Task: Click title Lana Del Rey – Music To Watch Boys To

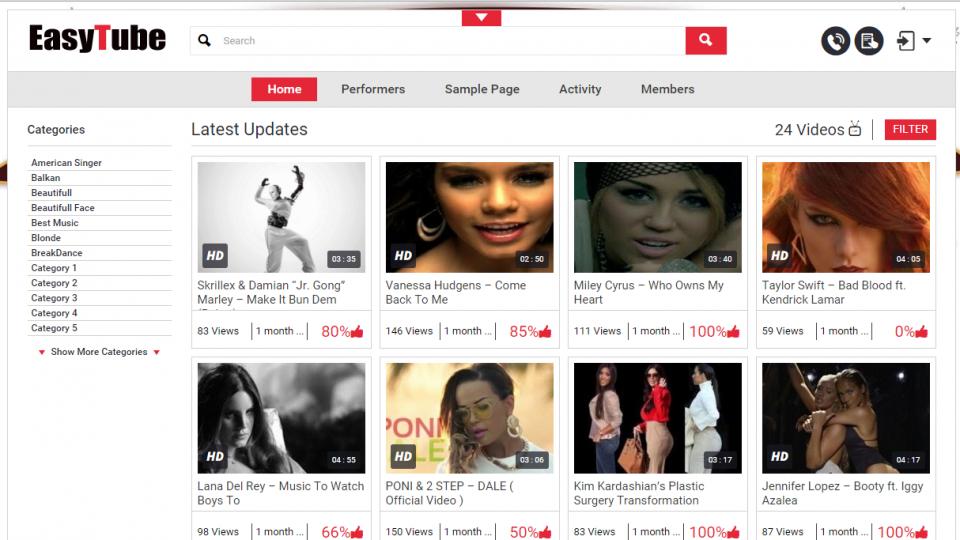Action: click(280, 493)
